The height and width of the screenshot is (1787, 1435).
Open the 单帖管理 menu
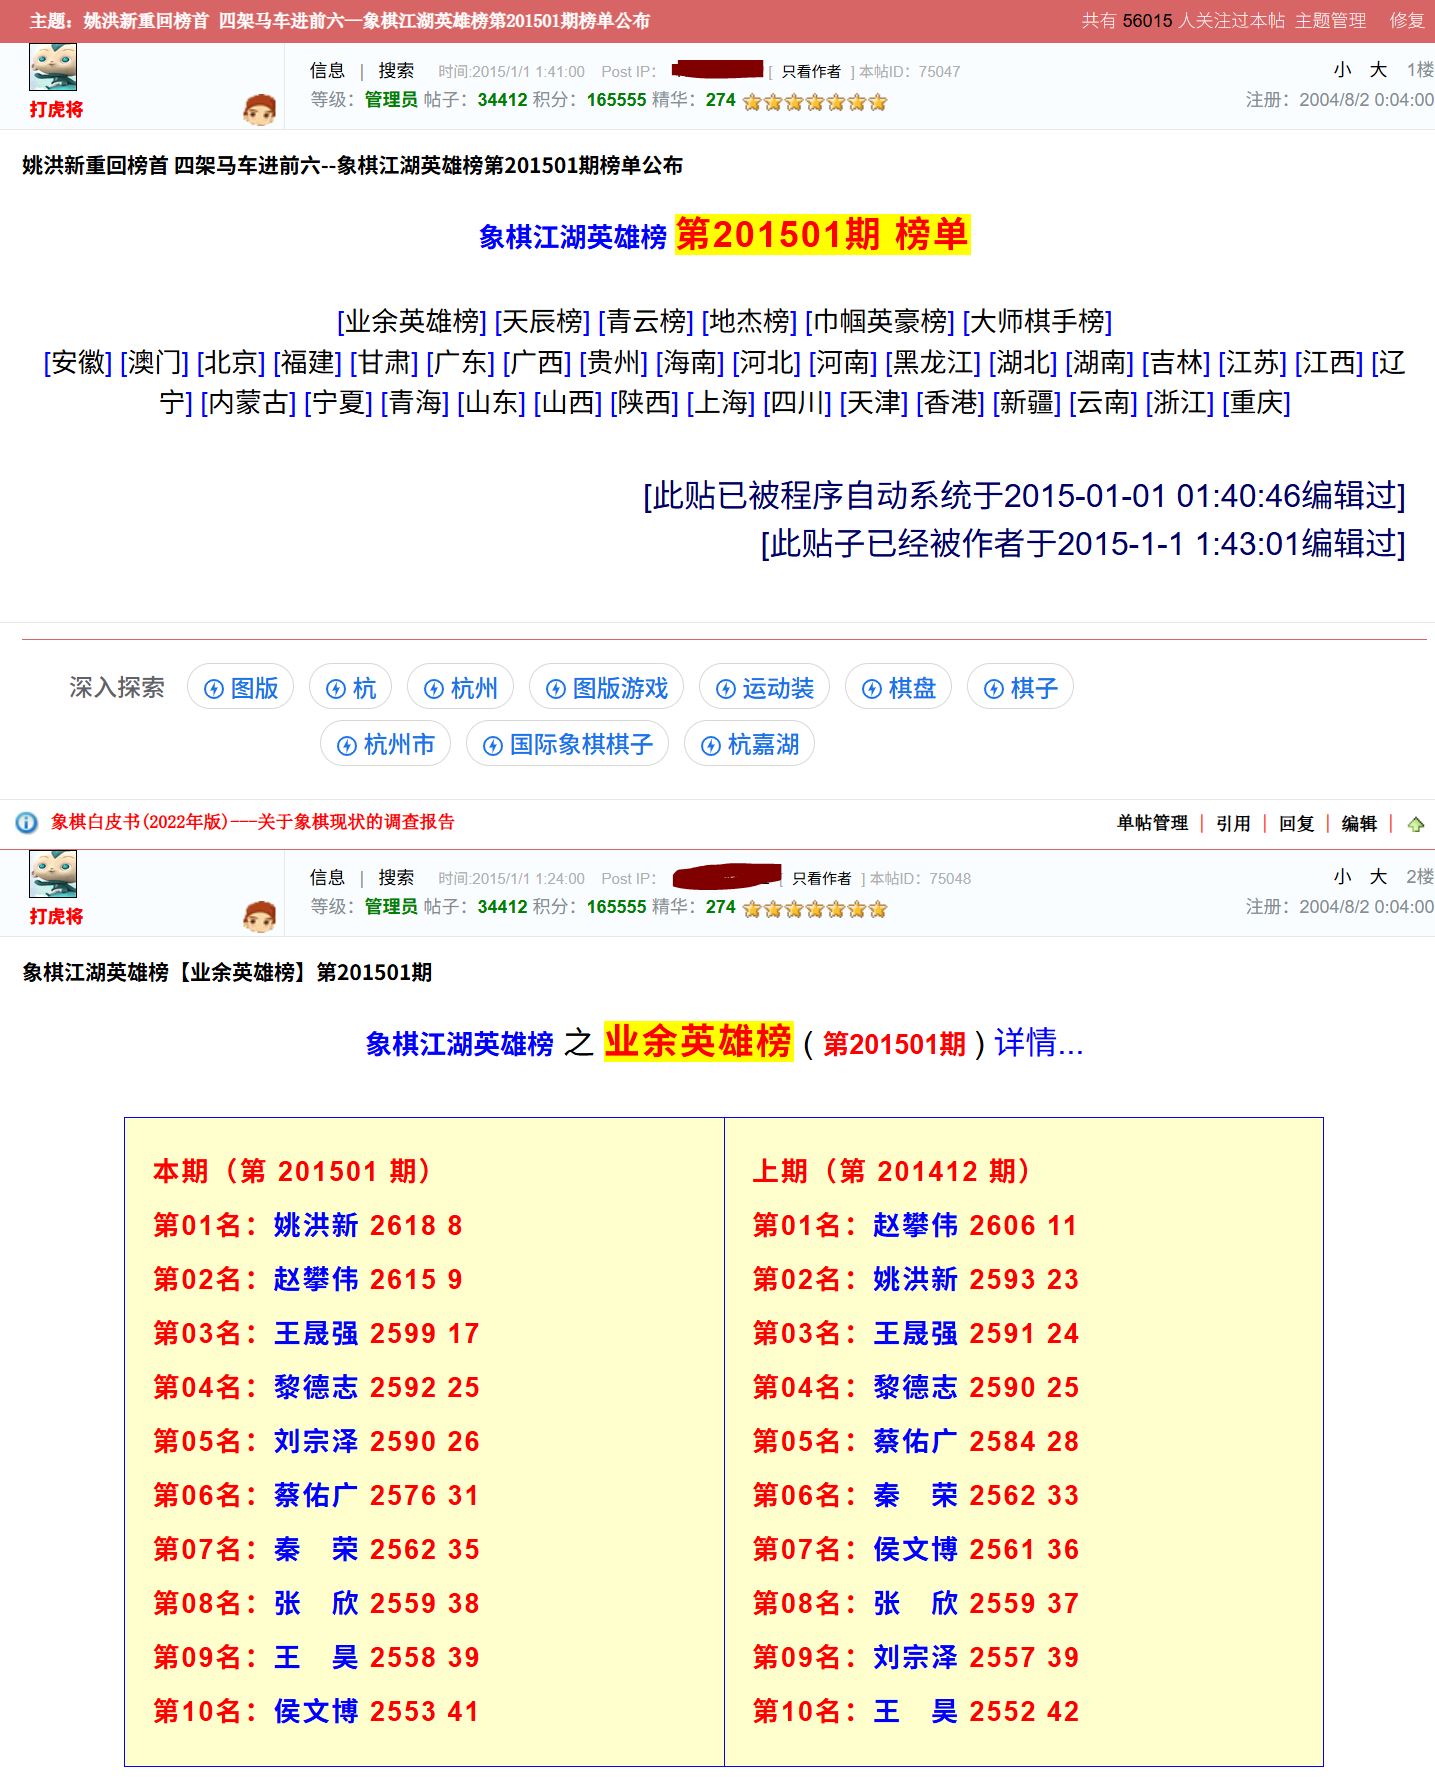coord(1152,823)
